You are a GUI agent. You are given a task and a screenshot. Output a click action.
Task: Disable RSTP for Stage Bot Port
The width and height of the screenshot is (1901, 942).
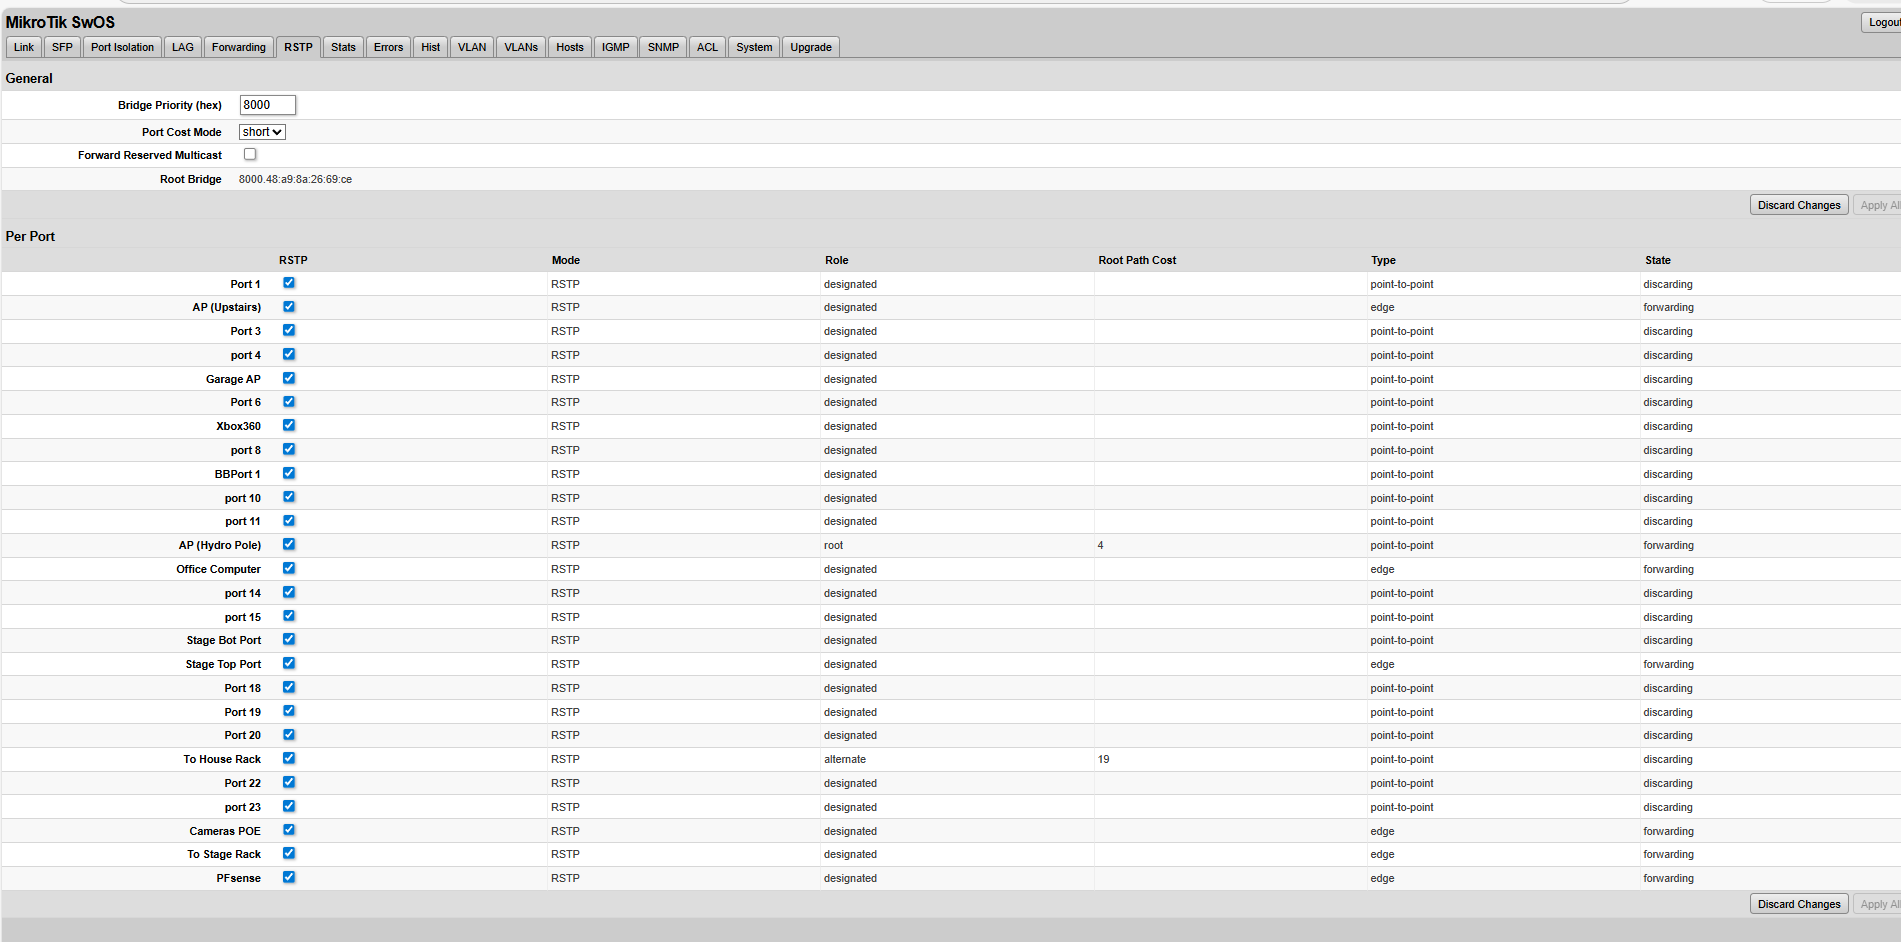coord(289,639)
